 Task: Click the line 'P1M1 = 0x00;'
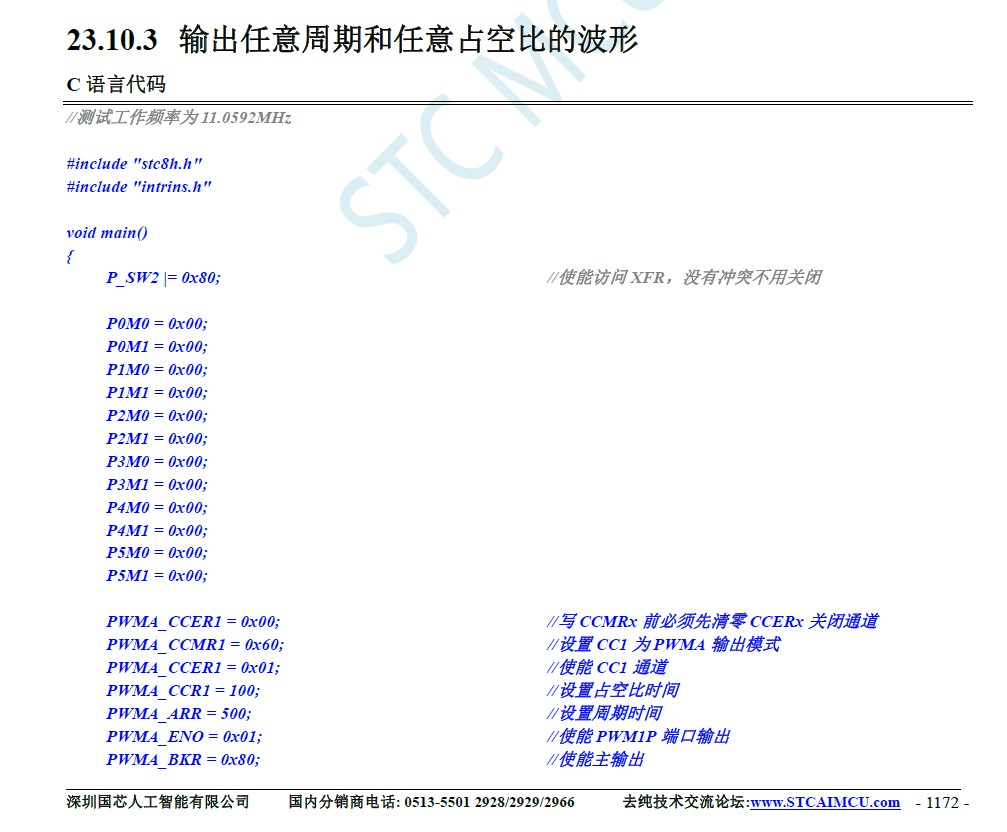tap(157, 393)
